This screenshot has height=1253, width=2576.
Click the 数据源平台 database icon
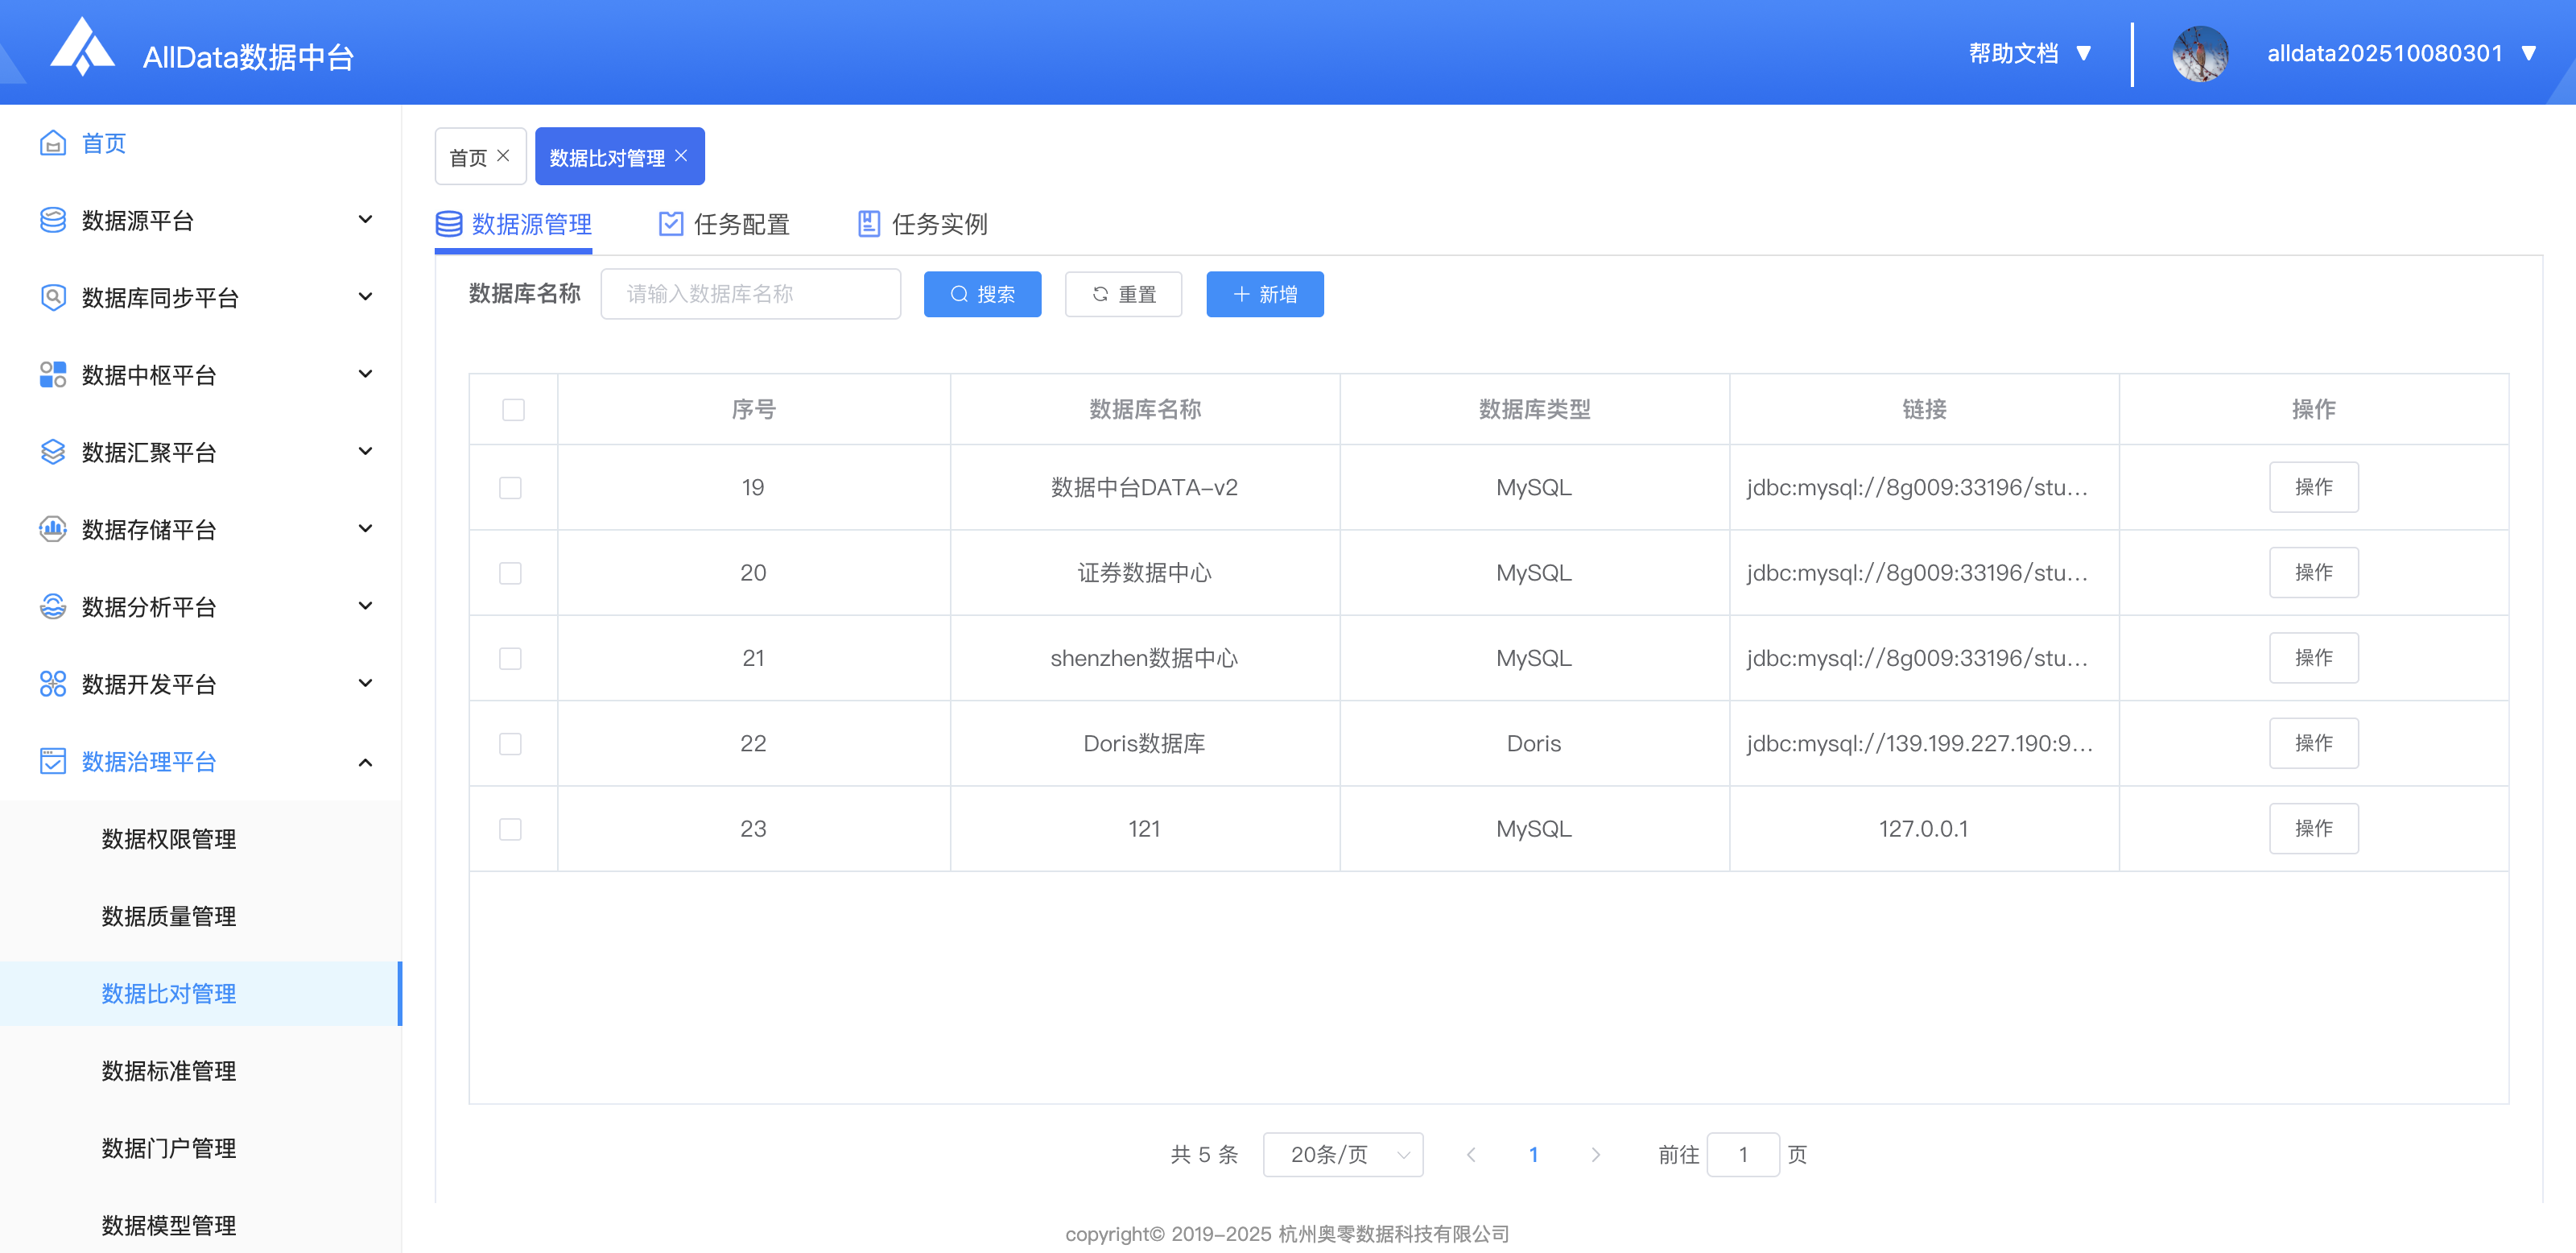(53, 220)
